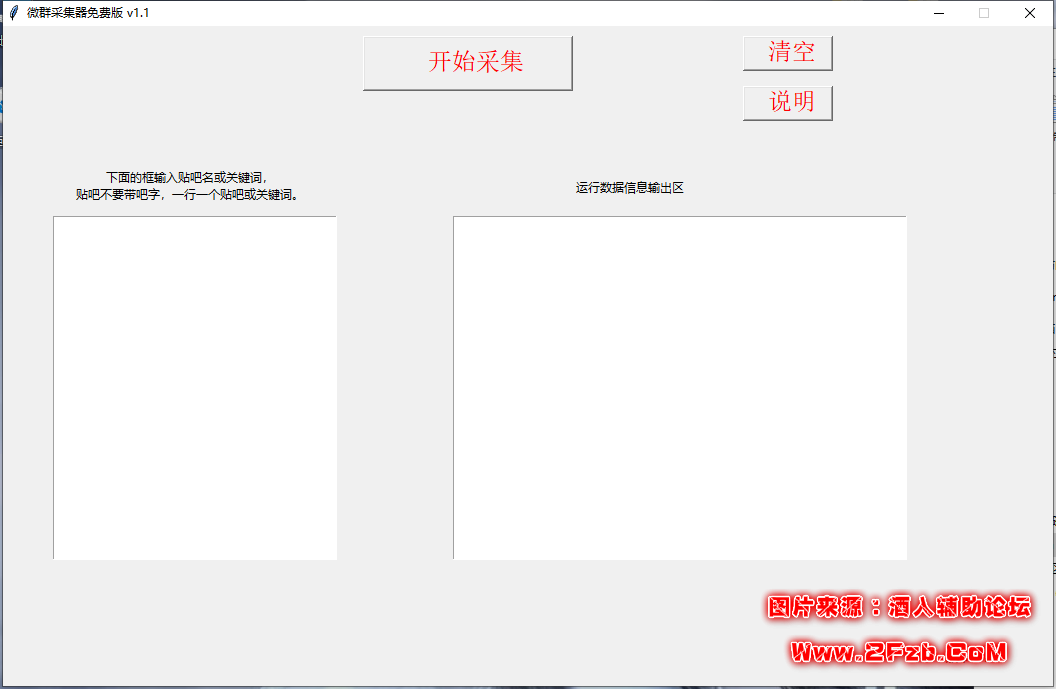Open the 说明 instructions button
Screen dimensions: 1056x689
click(x=787, y=102)
